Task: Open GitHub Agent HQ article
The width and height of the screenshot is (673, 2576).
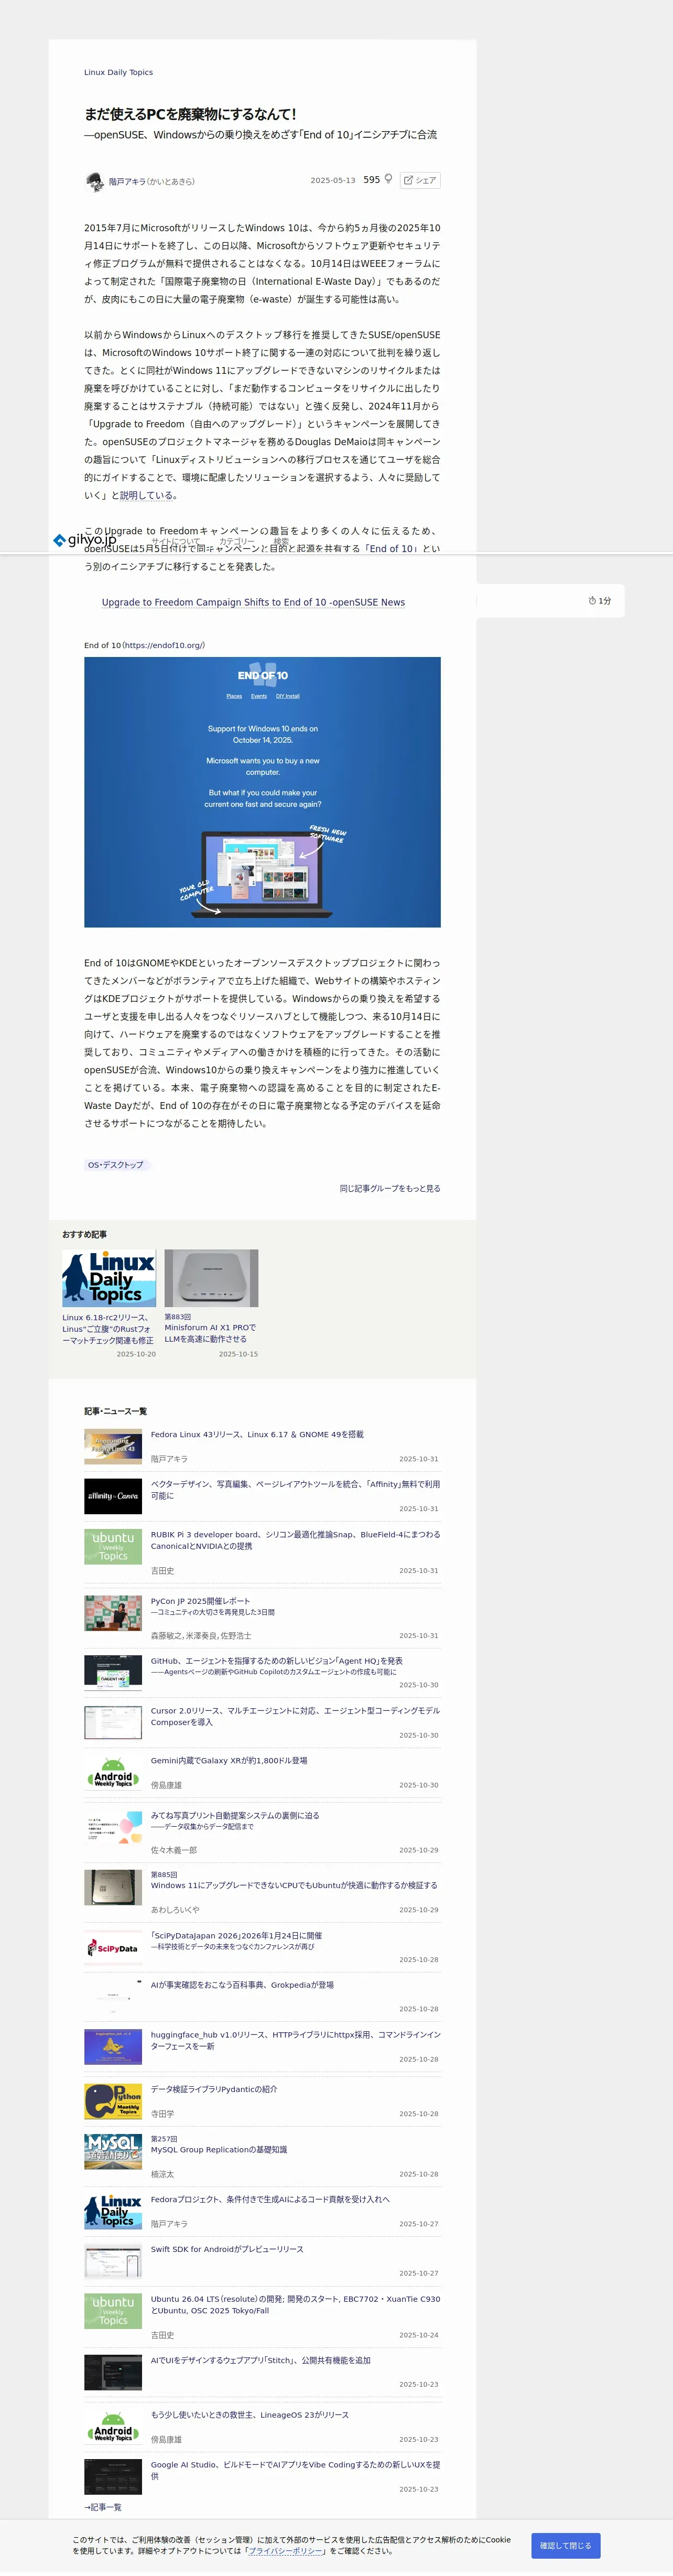Action: coord(277,1661)
